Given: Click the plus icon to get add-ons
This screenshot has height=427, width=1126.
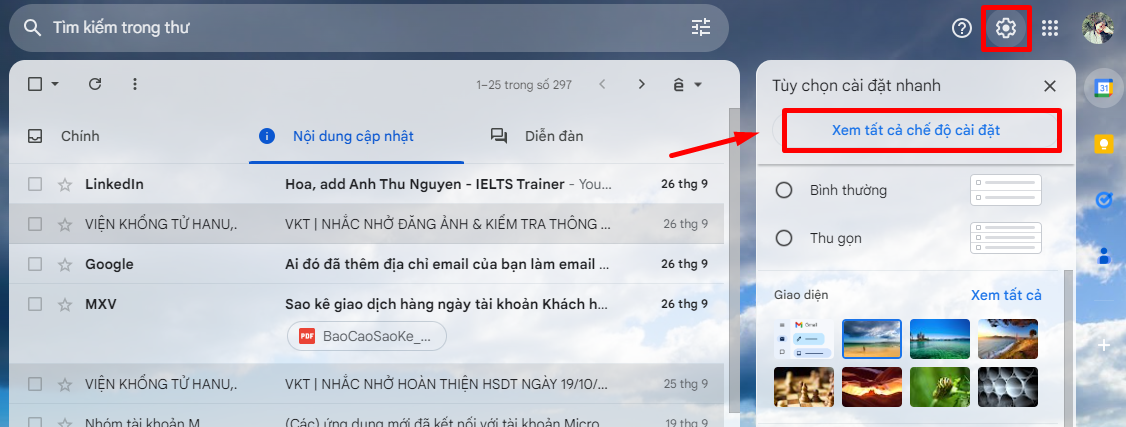Looking at the screenshot, I should click(1104, 346).
